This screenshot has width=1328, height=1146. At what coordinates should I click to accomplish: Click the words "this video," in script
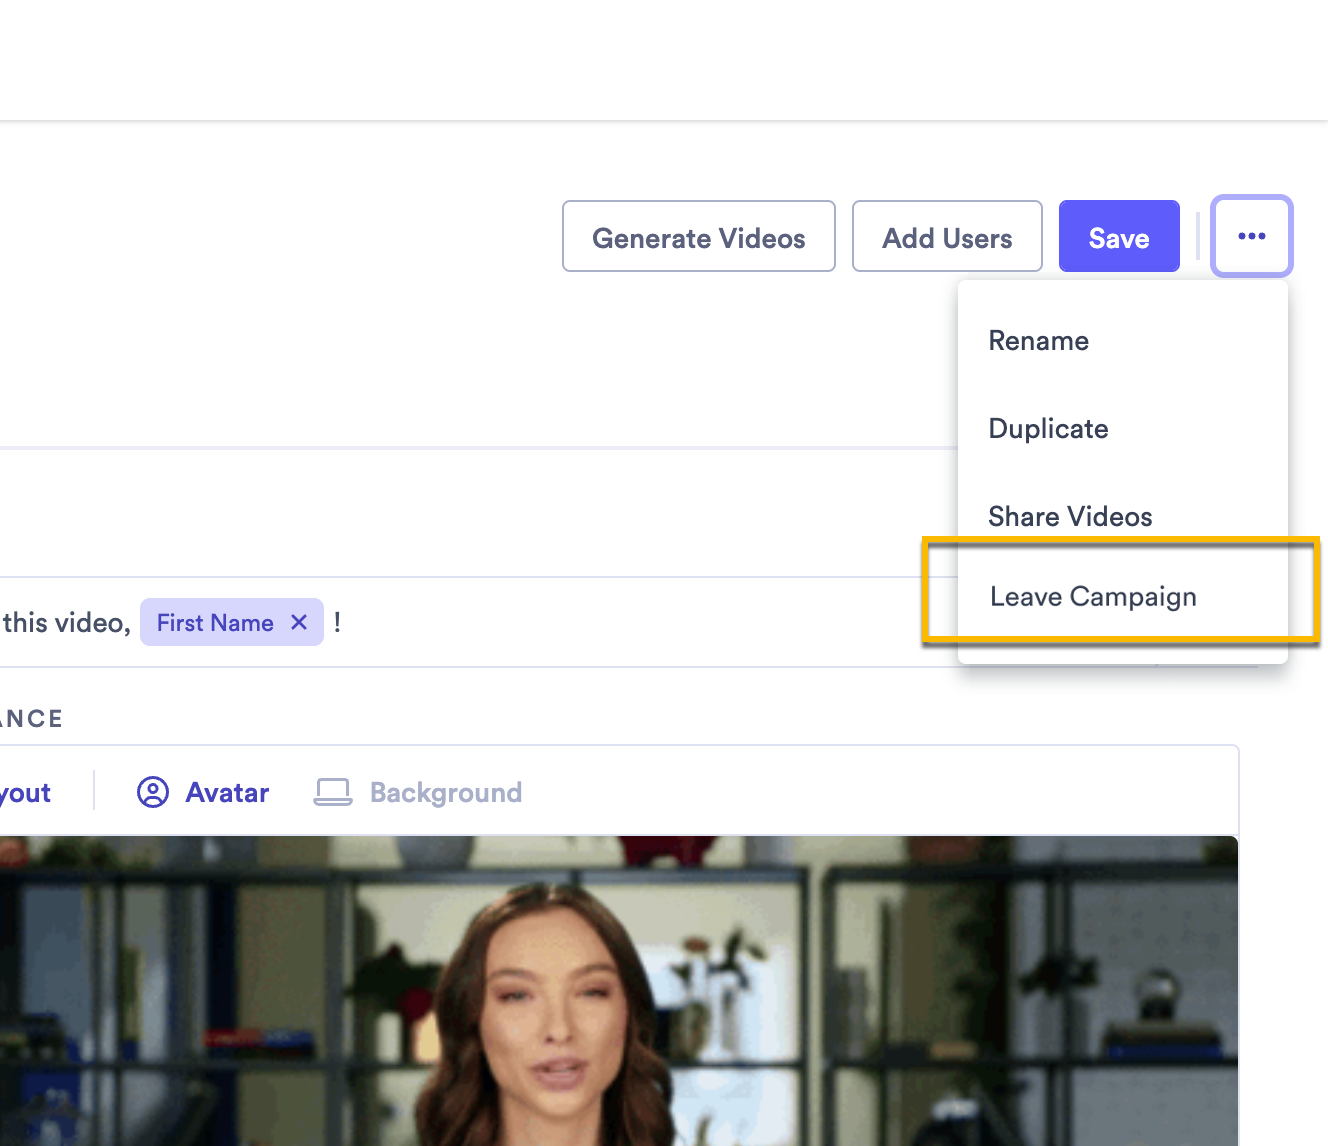[x=66, y=622]
